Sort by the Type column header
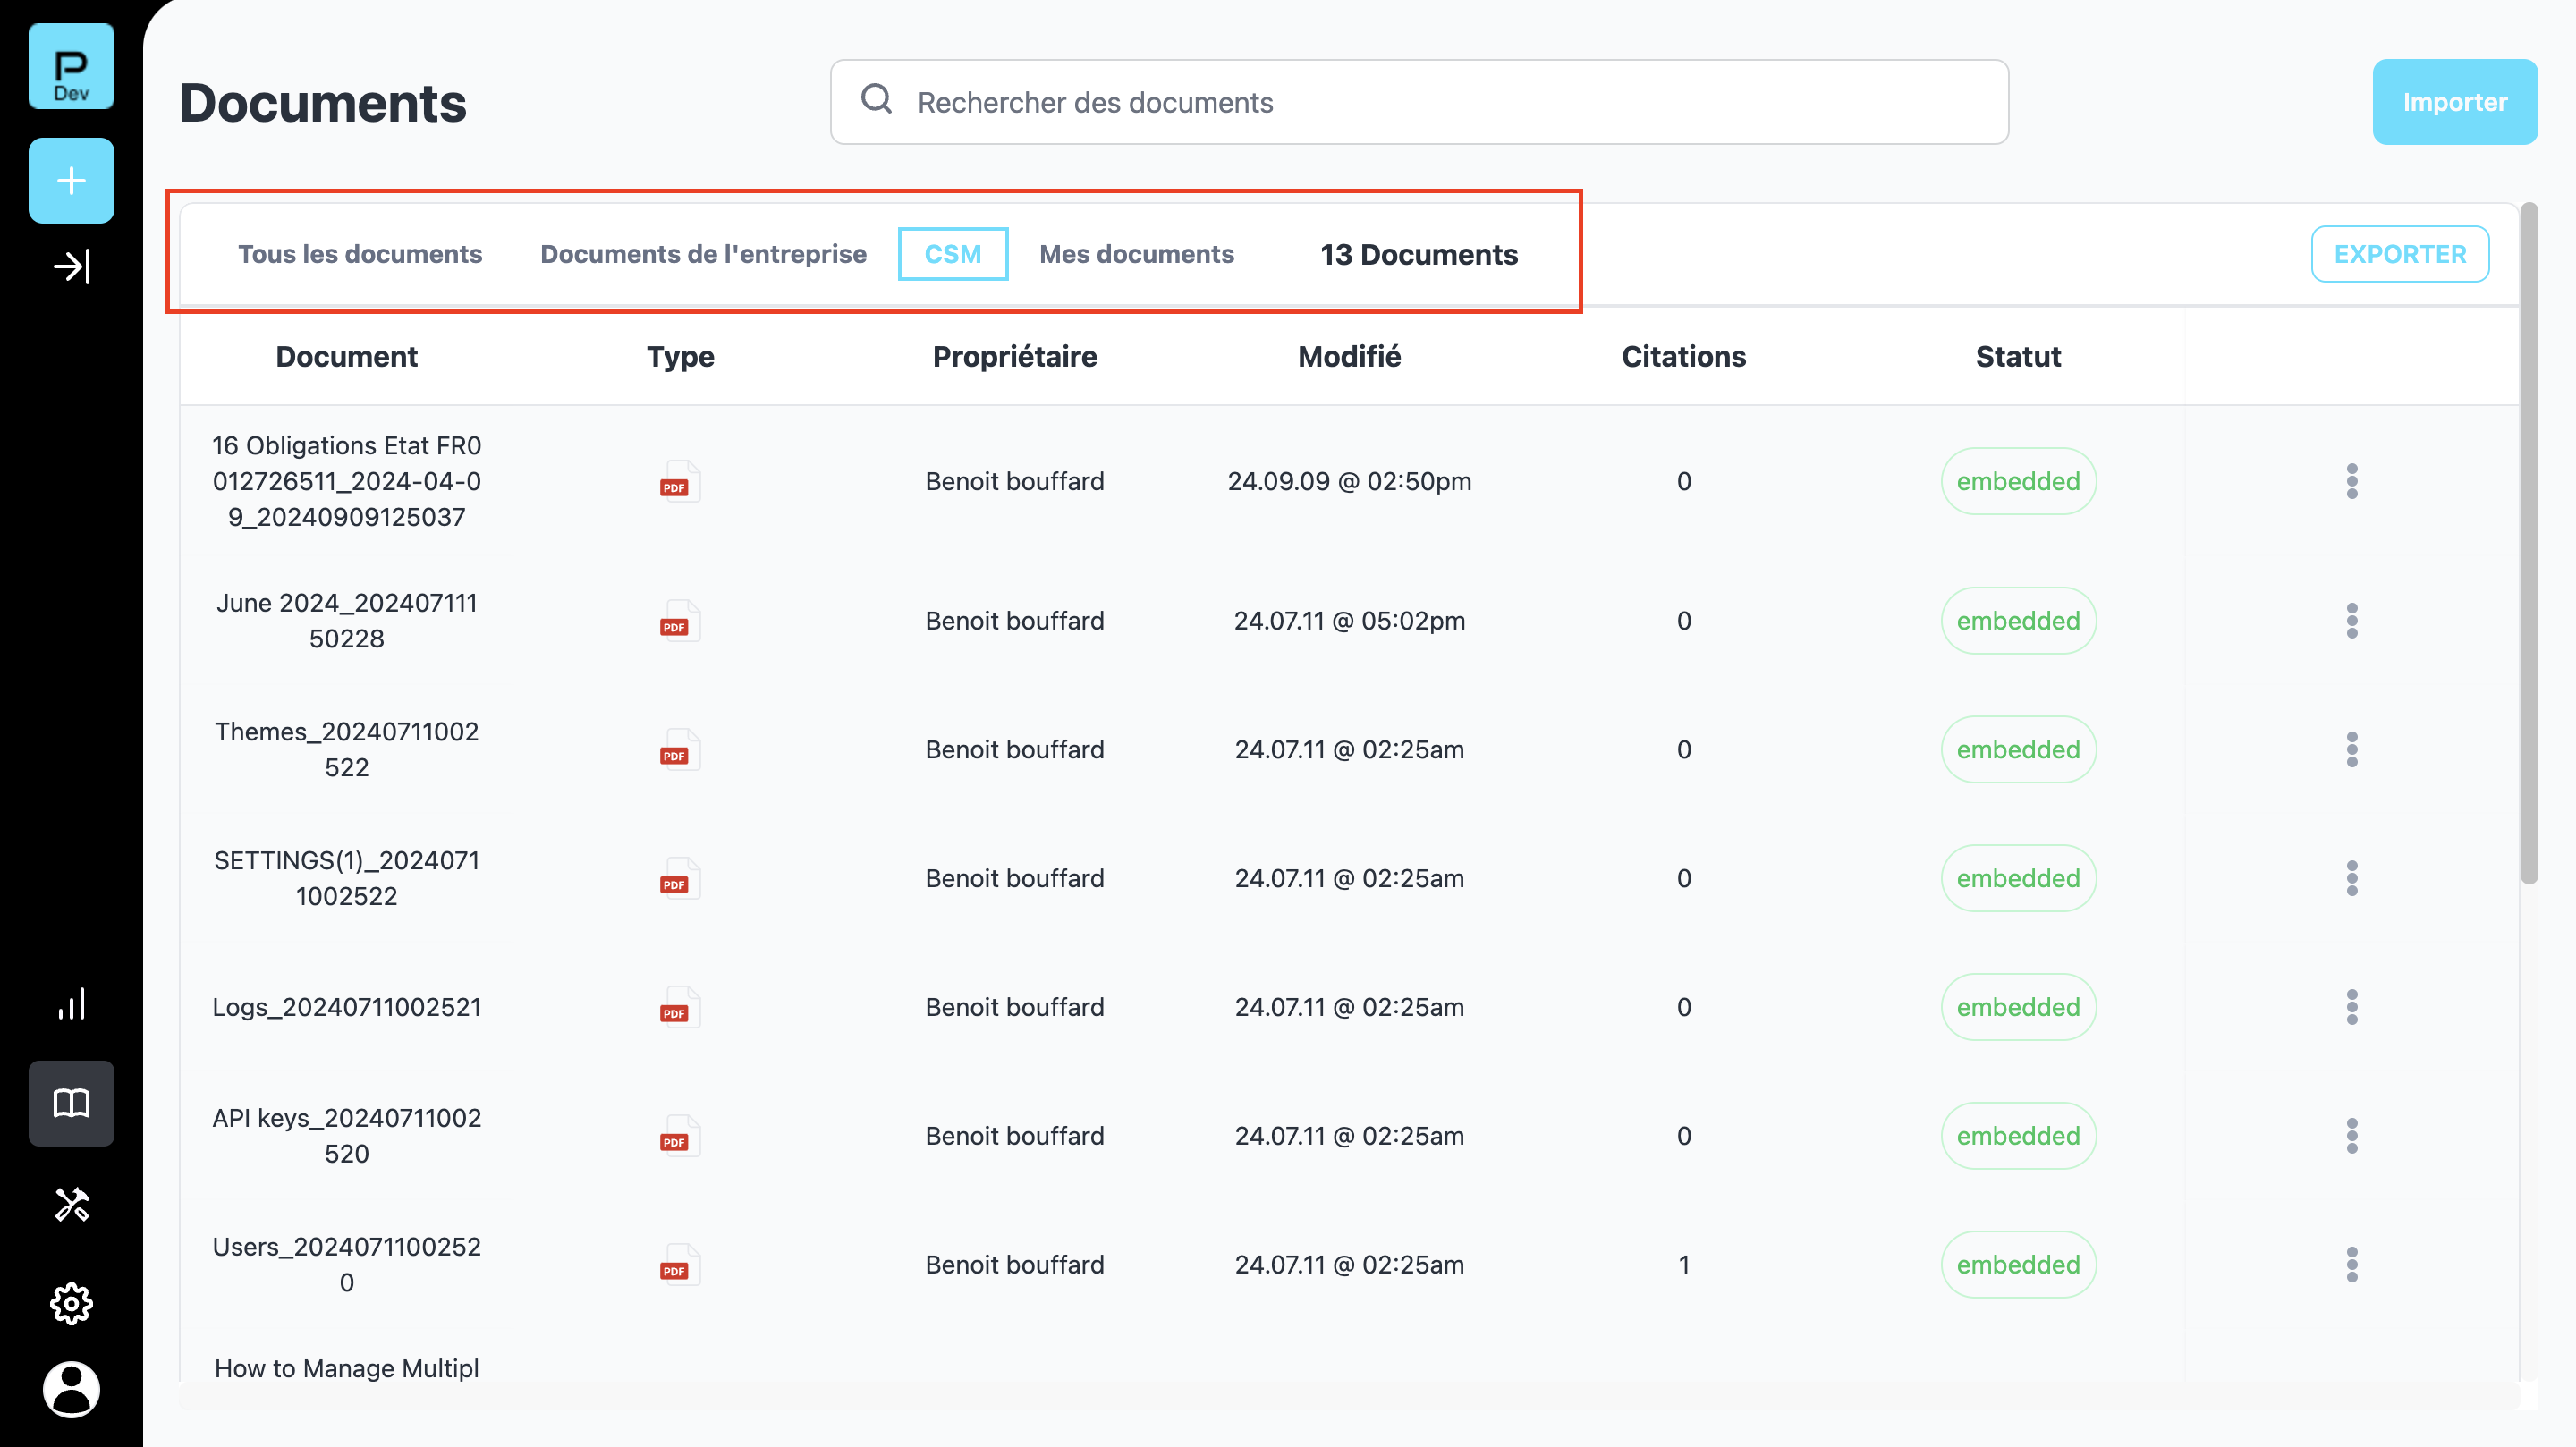 click(x=680, y=356)
